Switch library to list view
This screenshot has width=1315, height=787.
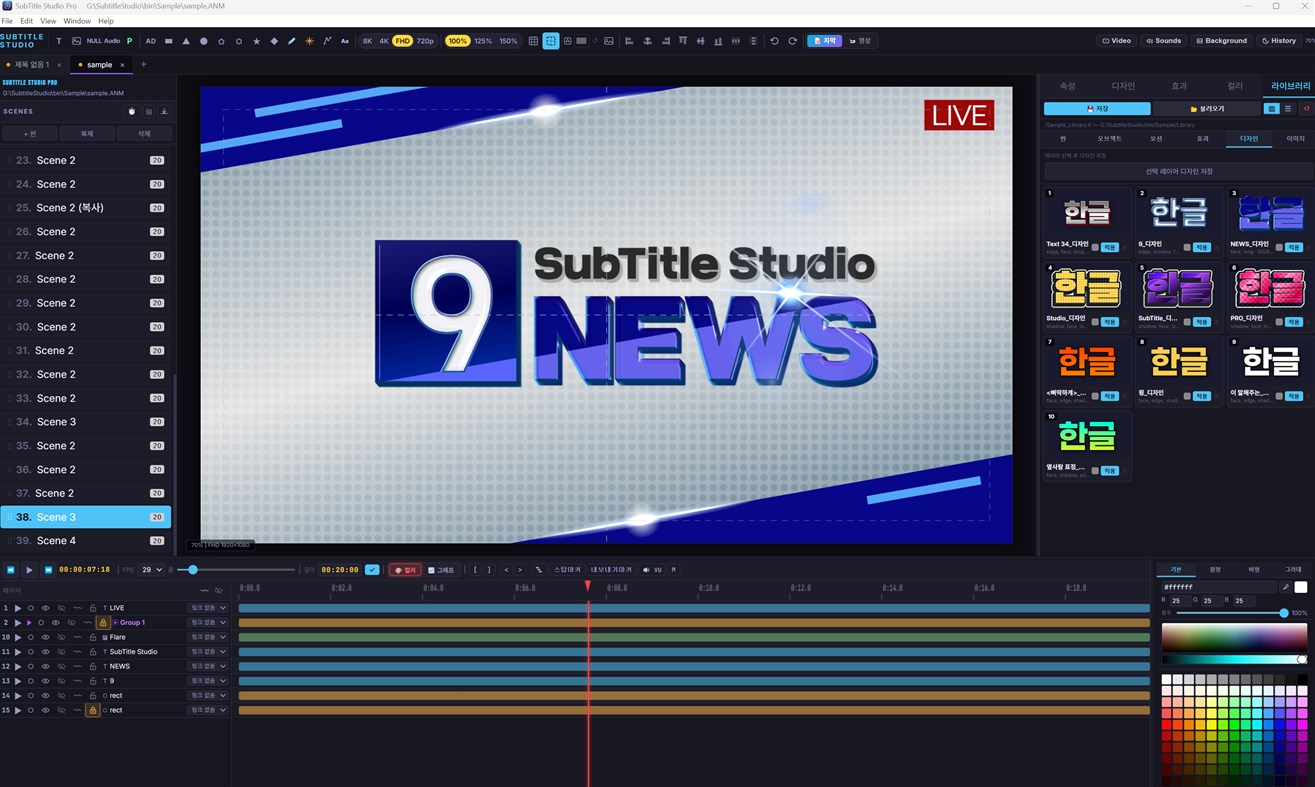click(1288, 108)
